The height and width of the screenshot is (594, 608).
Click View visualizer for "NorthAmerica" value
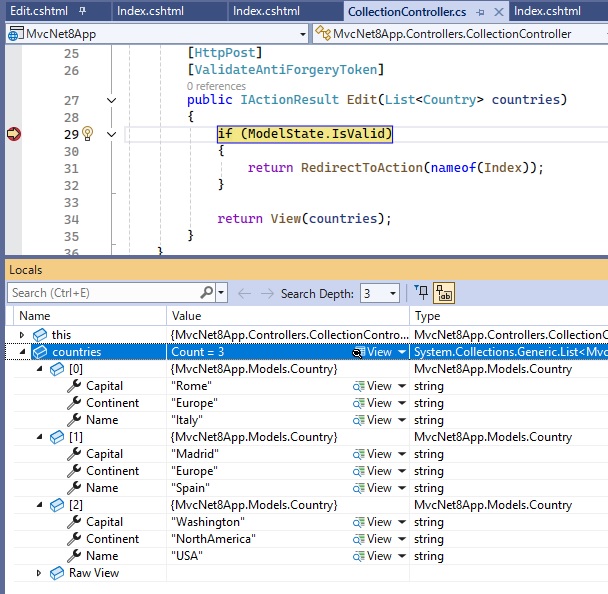coord(373,539)
